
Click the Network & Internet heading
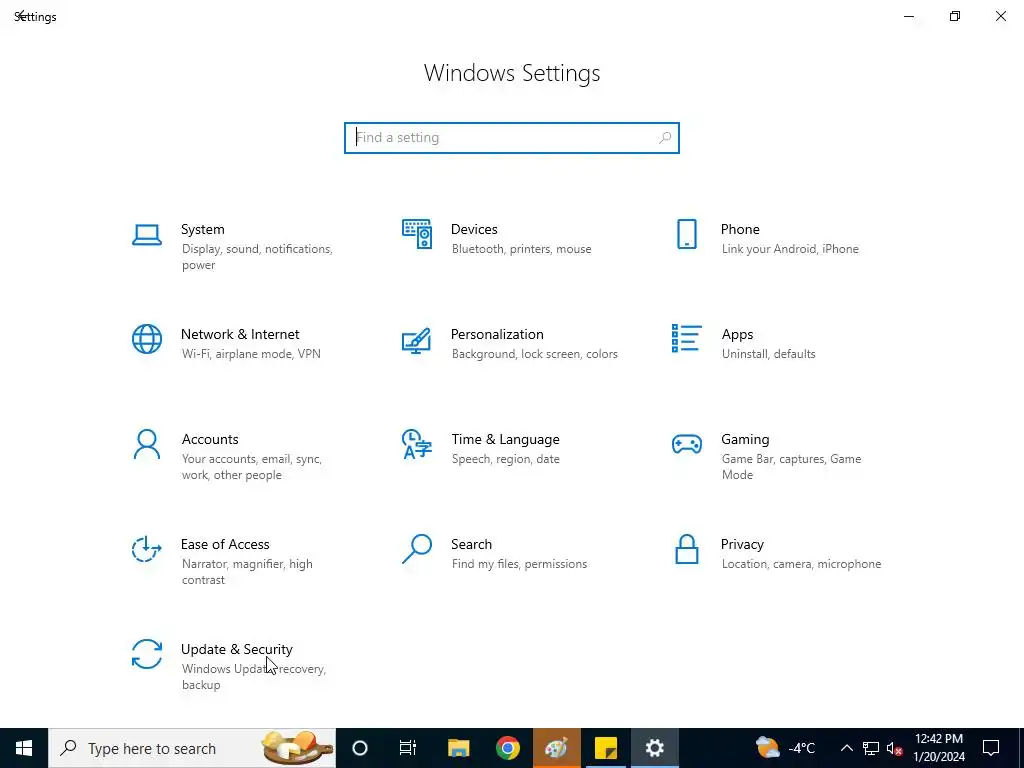tap(240, 334)
